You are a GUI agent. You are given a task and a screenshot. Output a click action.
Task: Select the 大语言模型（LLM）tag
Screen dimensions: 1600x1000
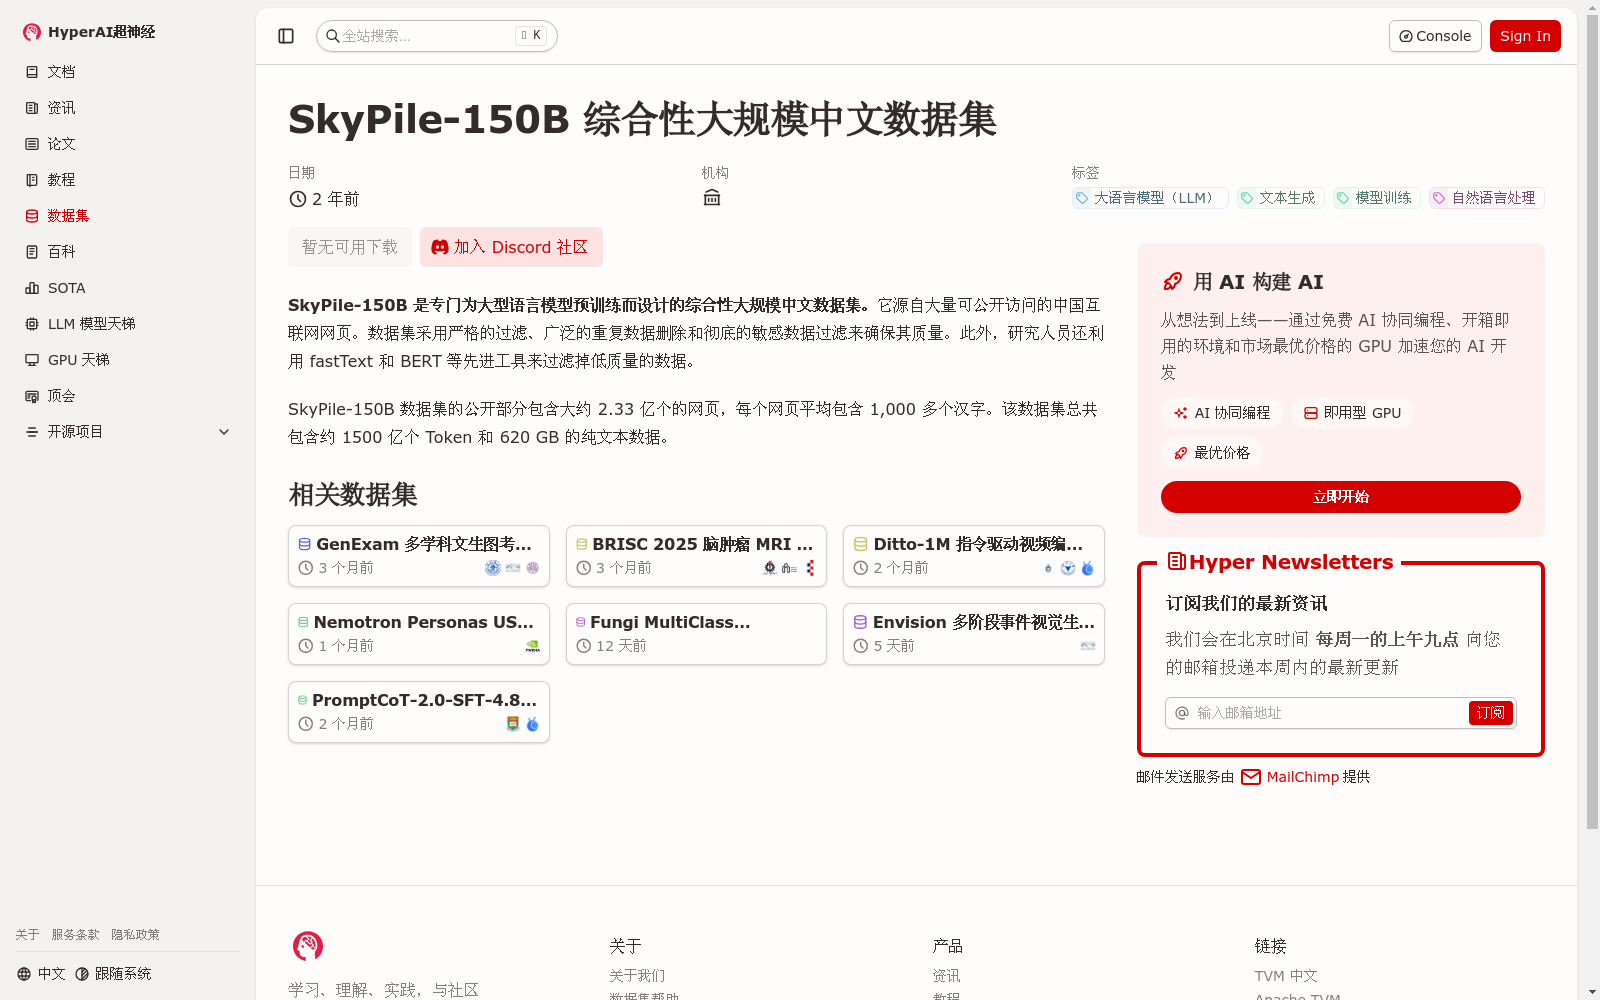click(x=1150, y=198)
